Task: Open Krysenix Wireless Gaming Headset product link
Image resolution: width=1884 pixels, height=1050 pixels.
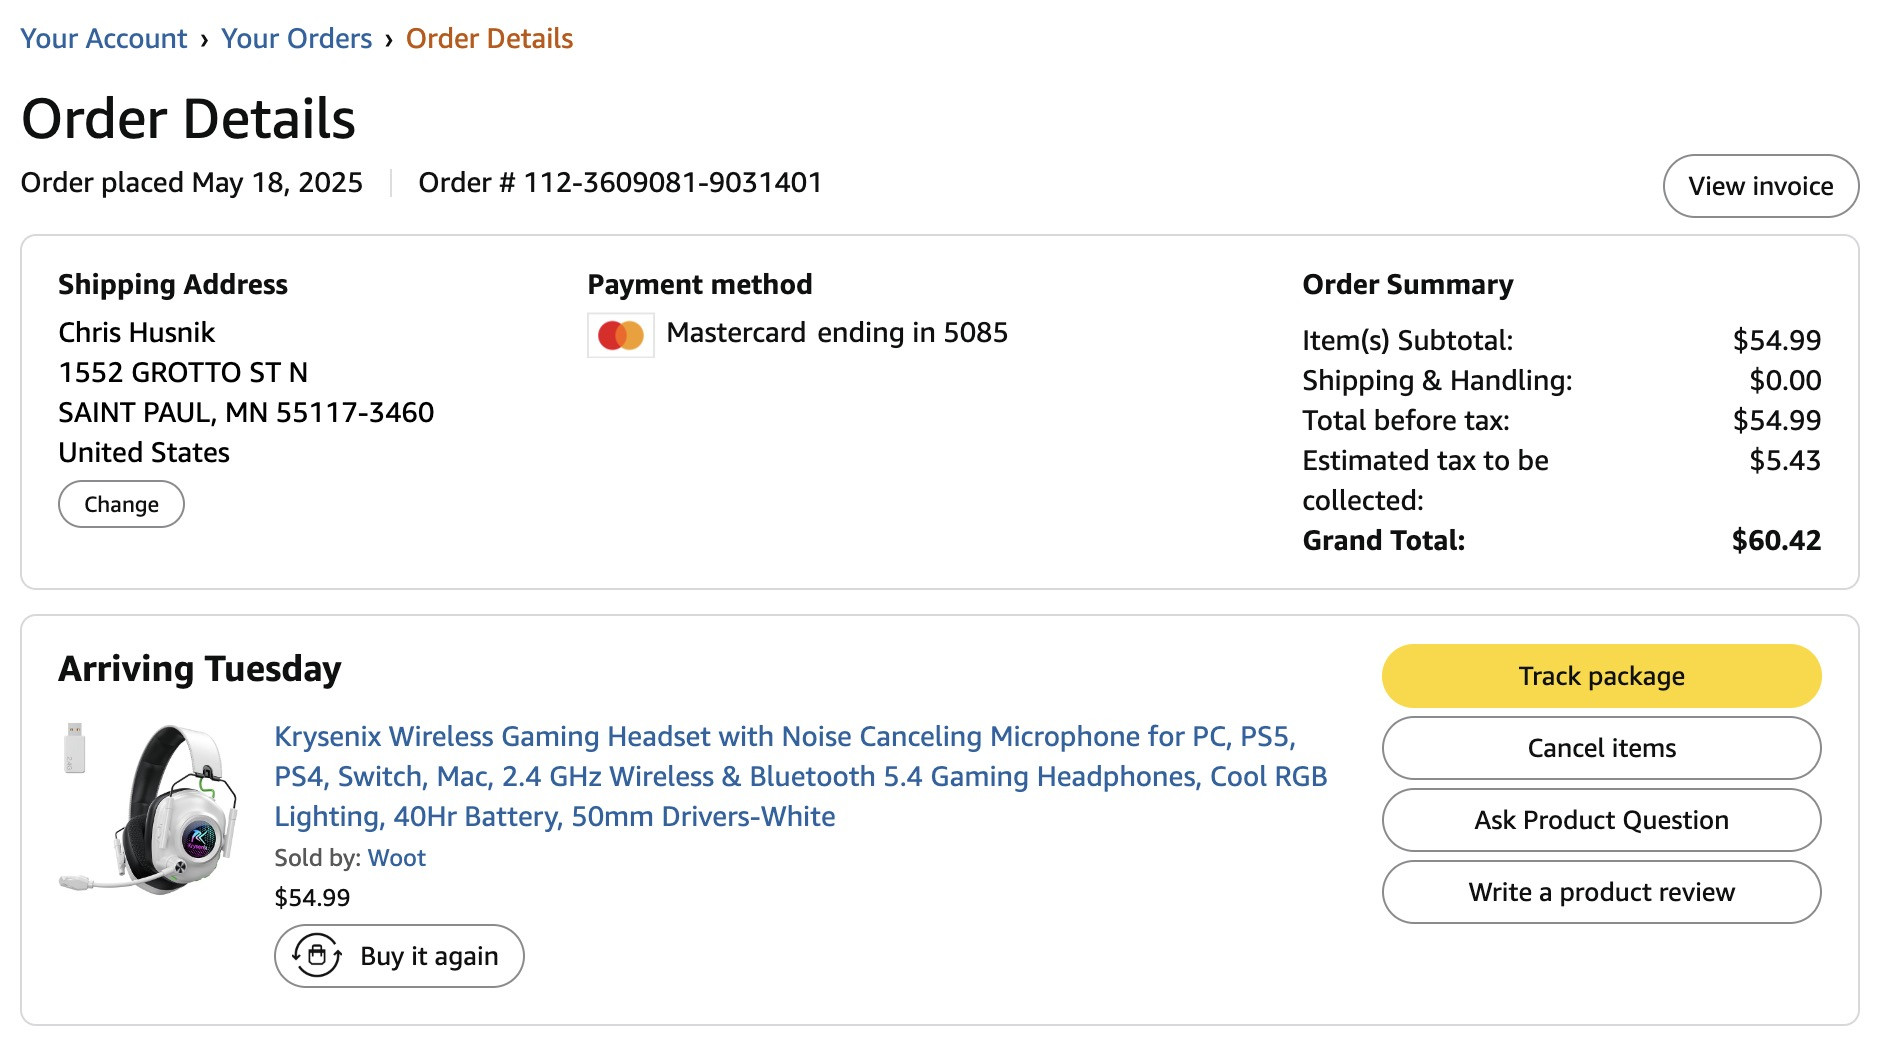Action: point(801,776)
